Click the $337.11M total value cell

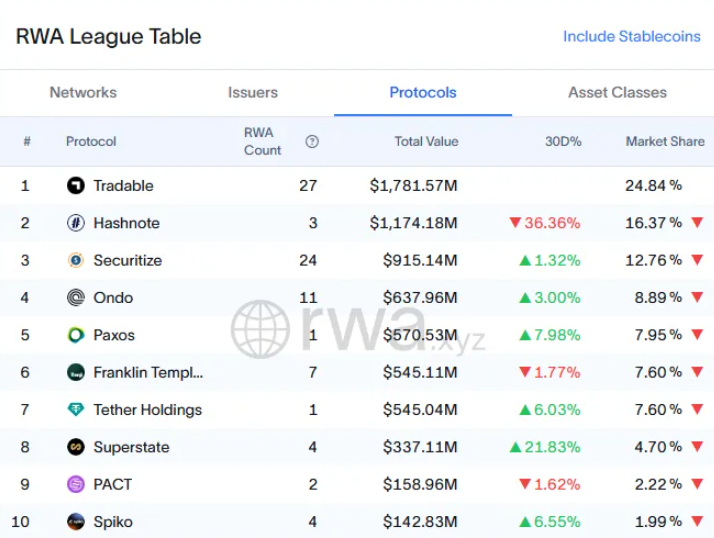[x=420, y=447]
